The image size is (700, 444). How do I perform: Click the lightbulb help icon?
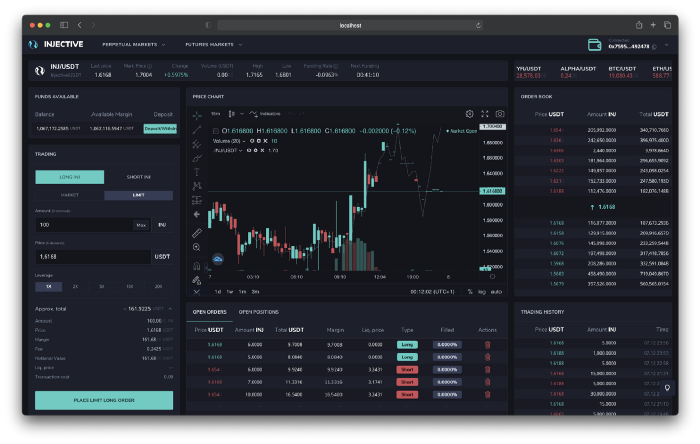tap(667, 388)
